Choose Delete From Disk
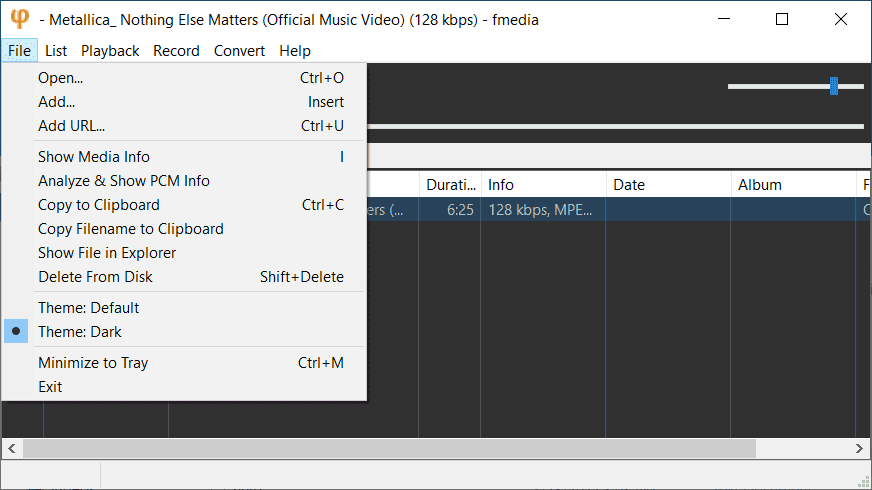This screenshot has height=490, width=872. [x=184, y=276]
